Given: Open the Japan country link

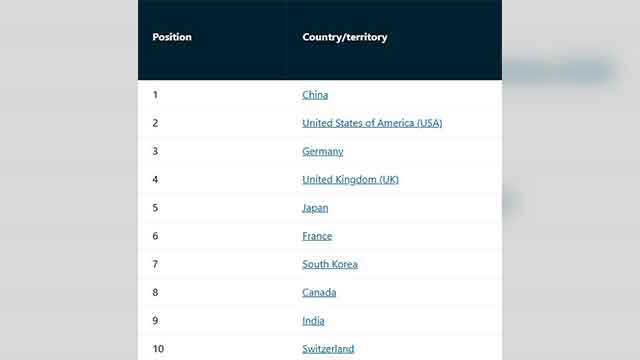Looking at the screenshot, I should 315,208.
